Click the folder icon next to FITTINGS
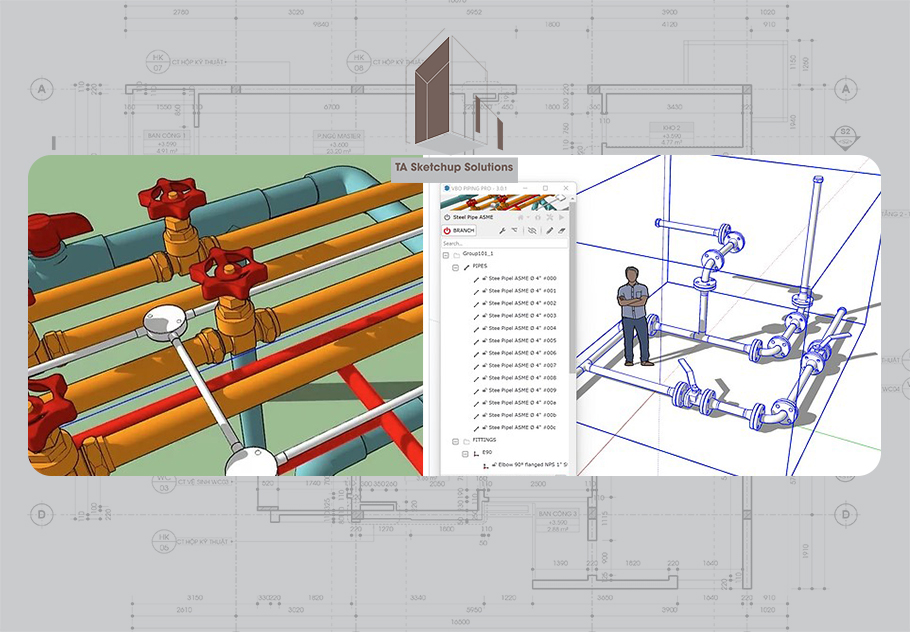The image size is (910, 632). pyautogui.click(x=467, y=440)
